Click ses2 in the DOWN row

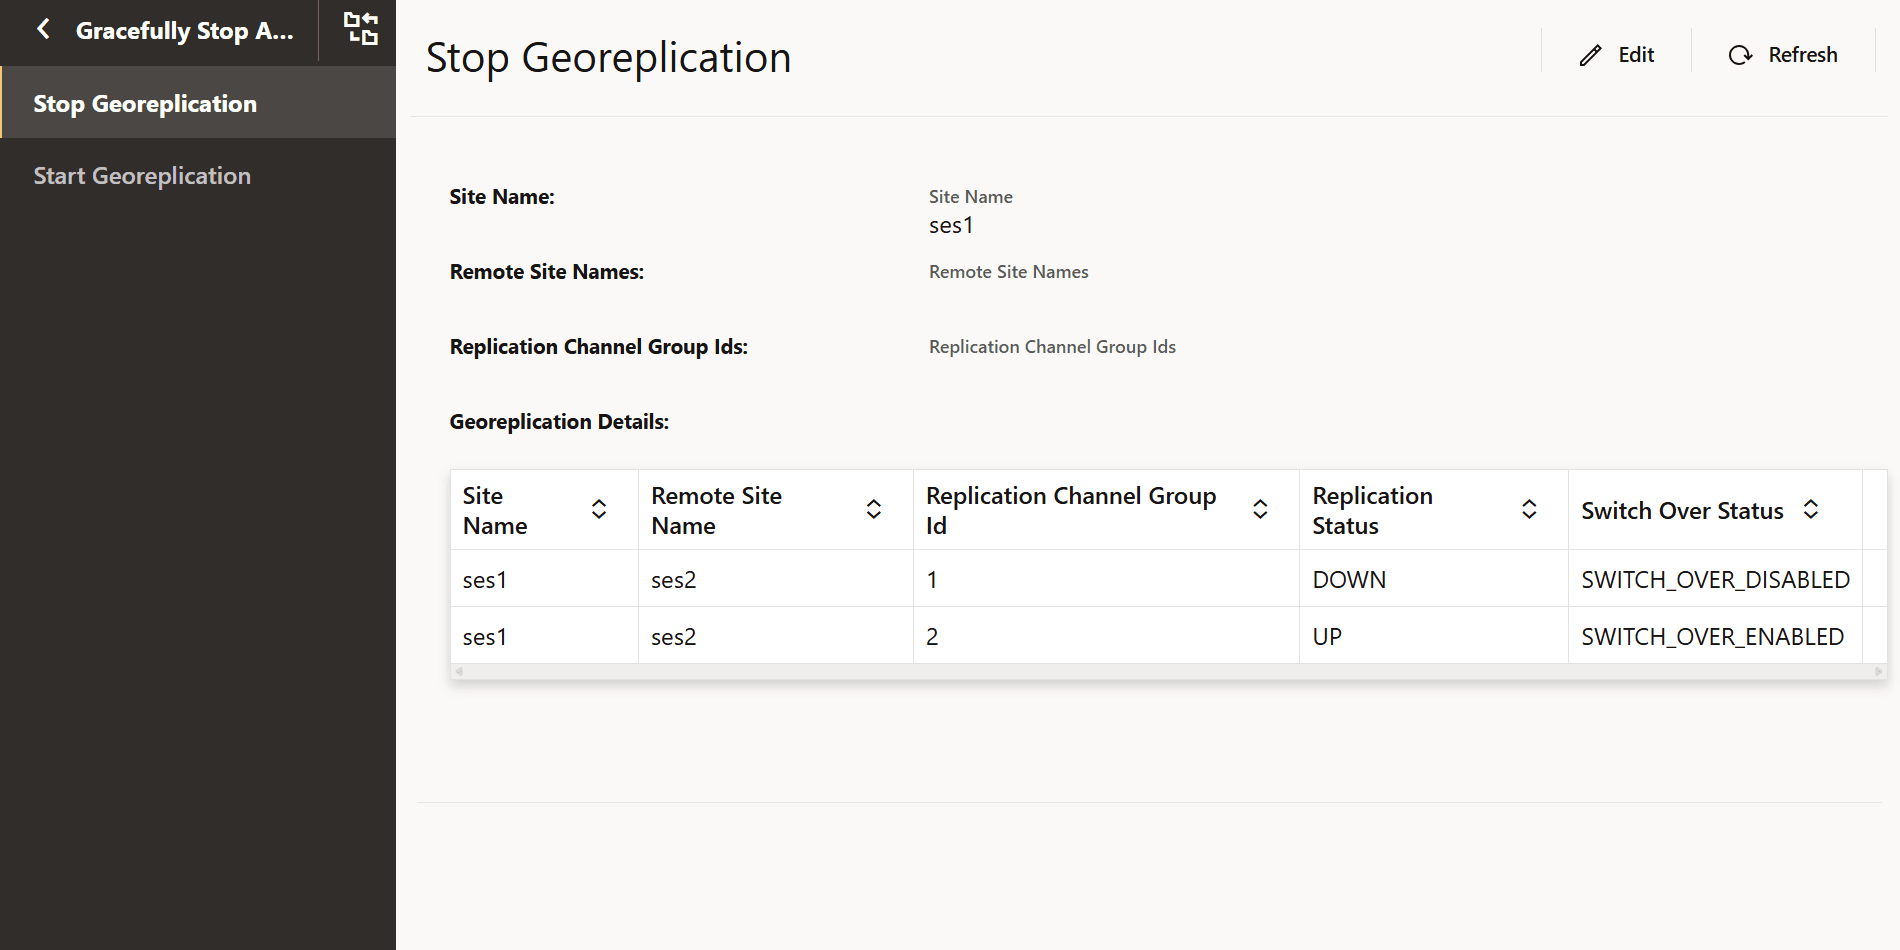776,579
